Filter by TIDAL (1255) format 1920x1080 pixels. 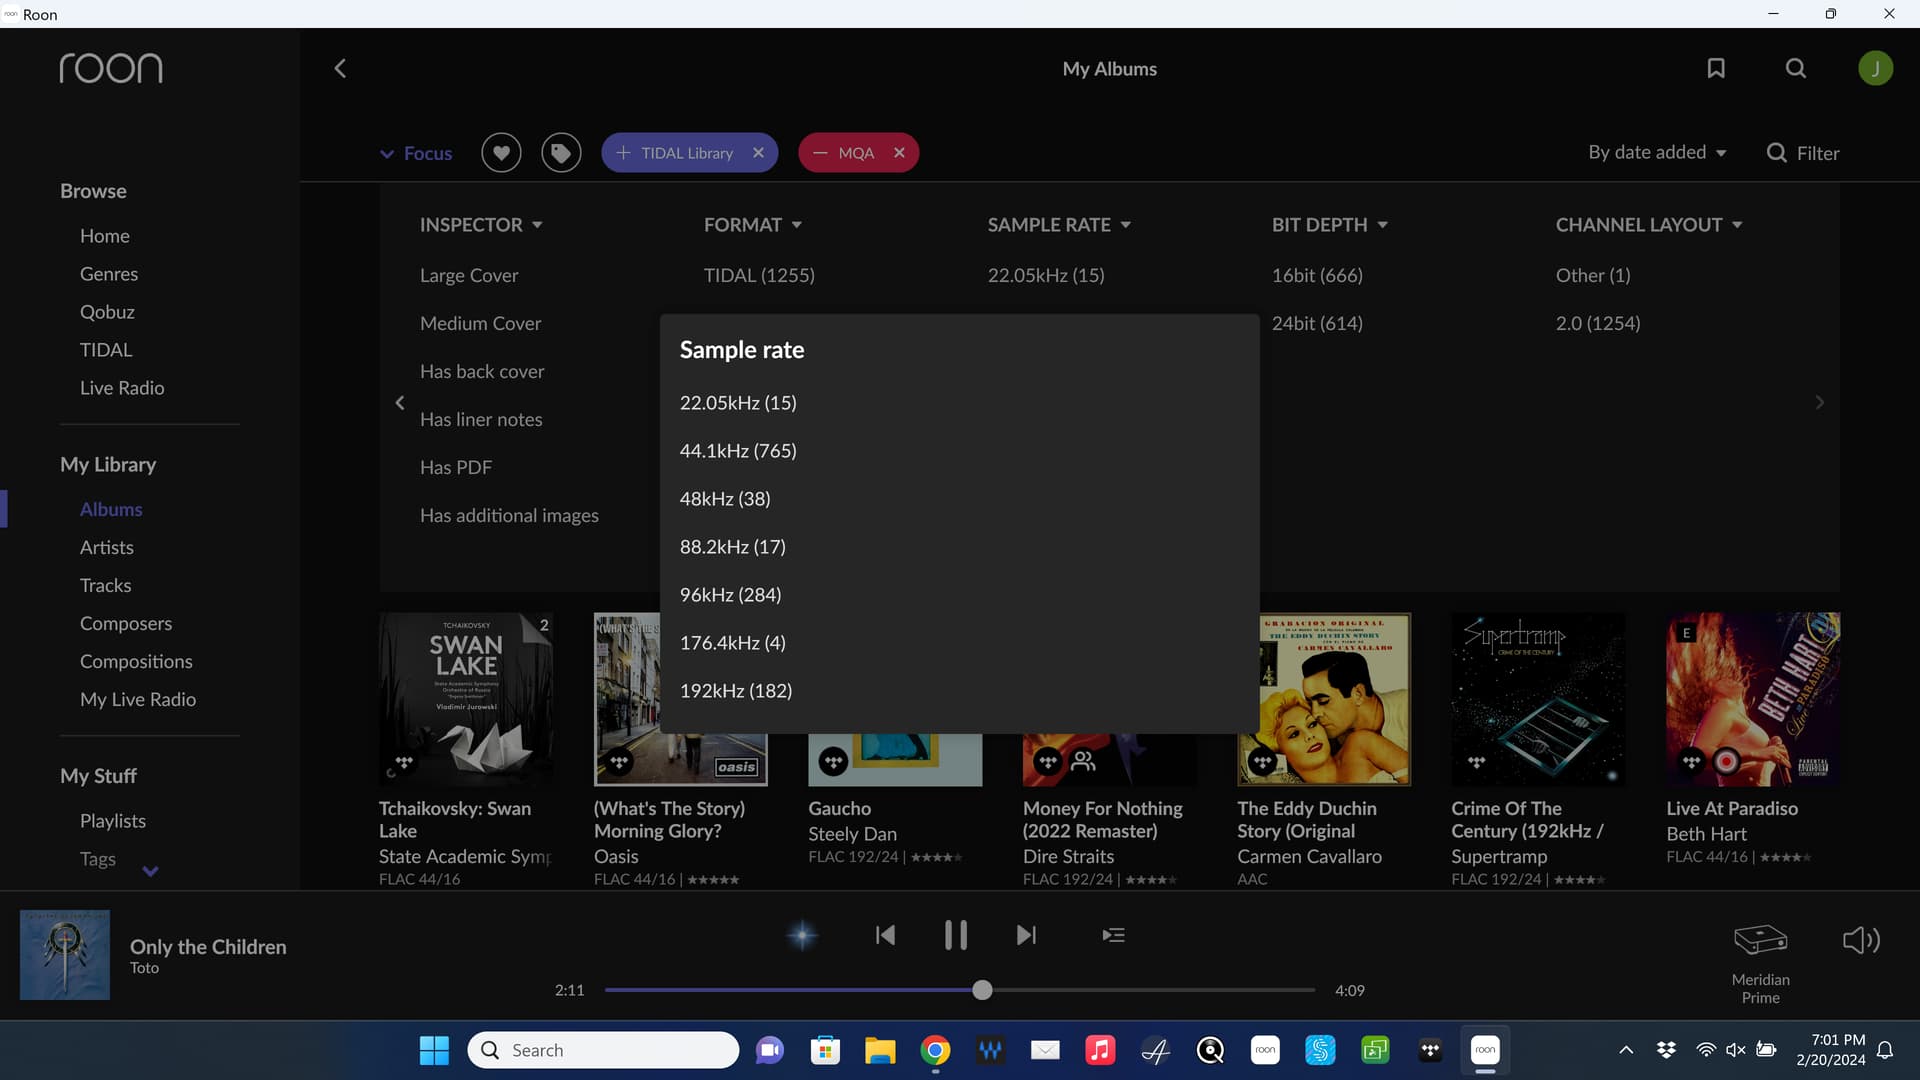[x=759, y=275]
